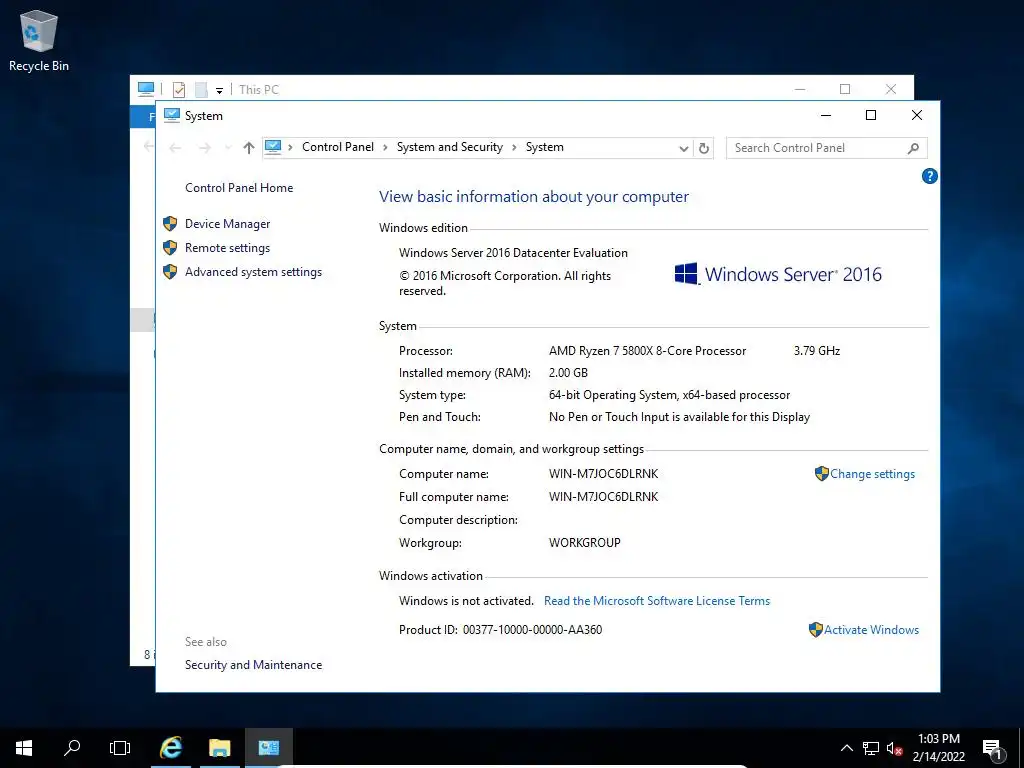
Task: Open Security and Maintenance link
Action: (253, 665)
